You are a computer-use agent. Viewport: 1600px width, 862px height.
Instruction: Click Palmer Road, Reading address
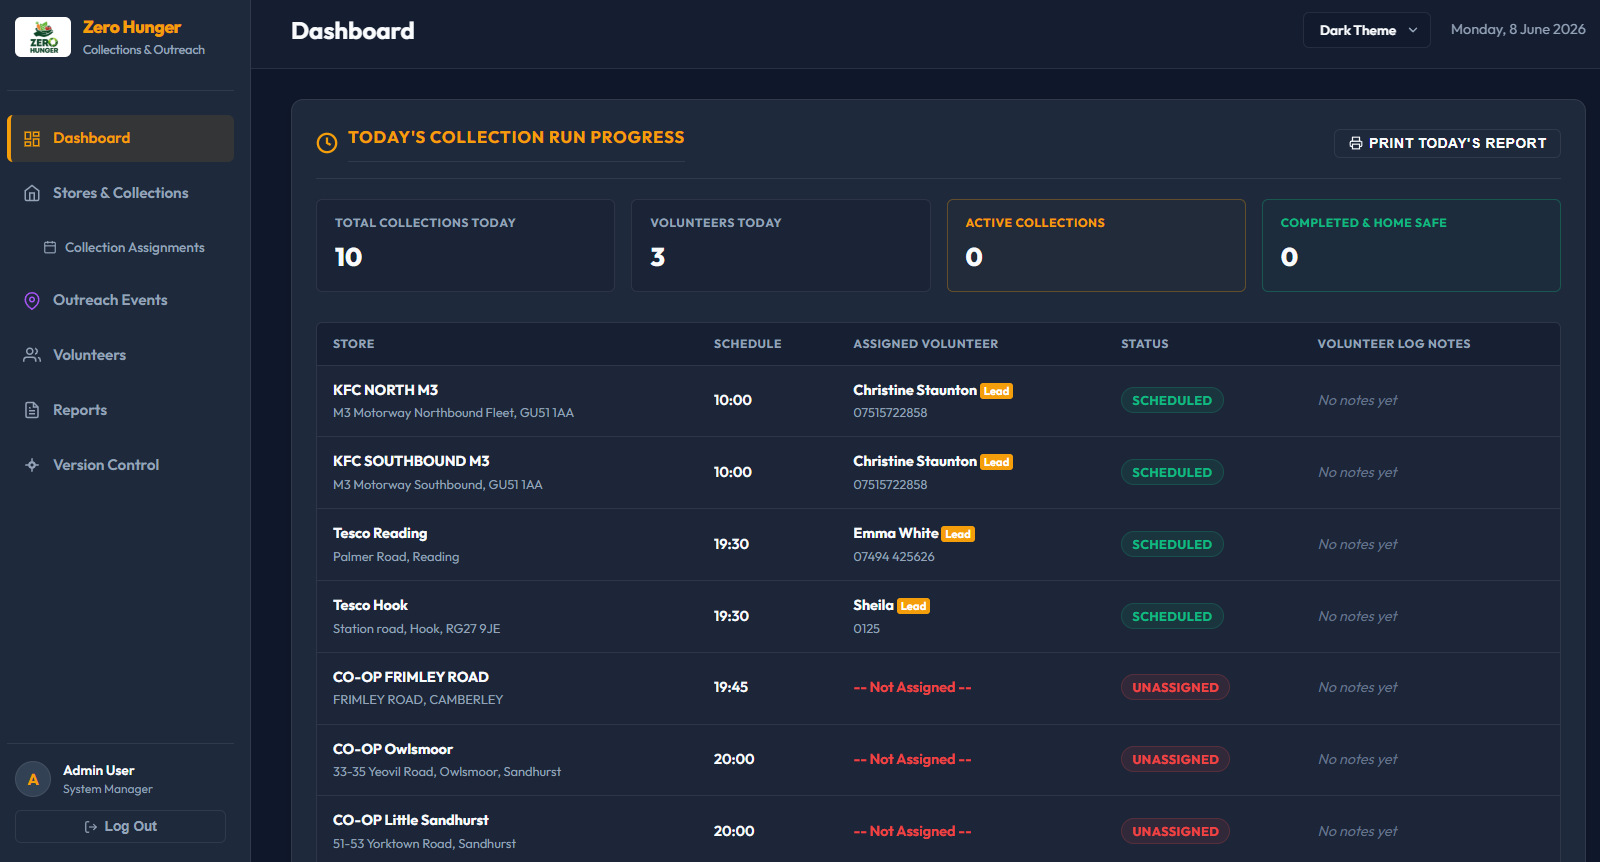coord(396,557)
